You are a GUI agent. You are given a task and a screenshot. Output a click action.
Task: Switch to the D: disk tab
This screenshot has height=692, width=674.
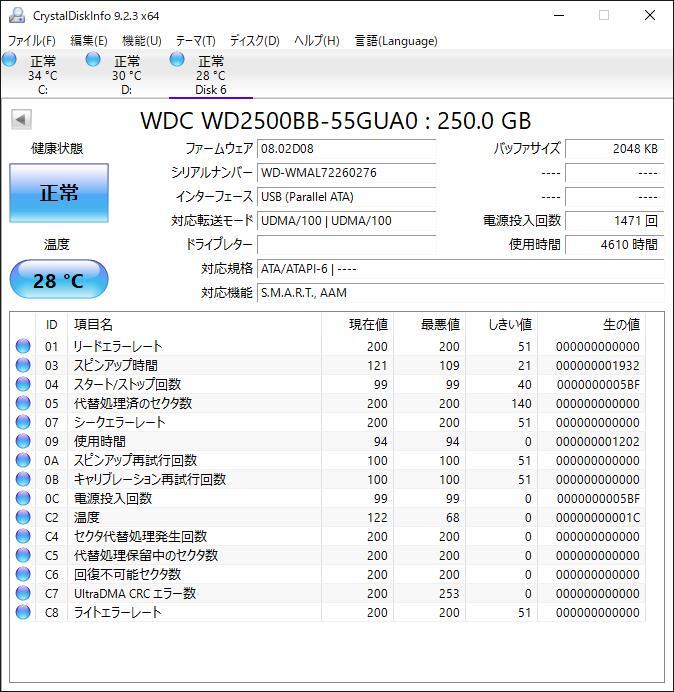coord(127,74)
